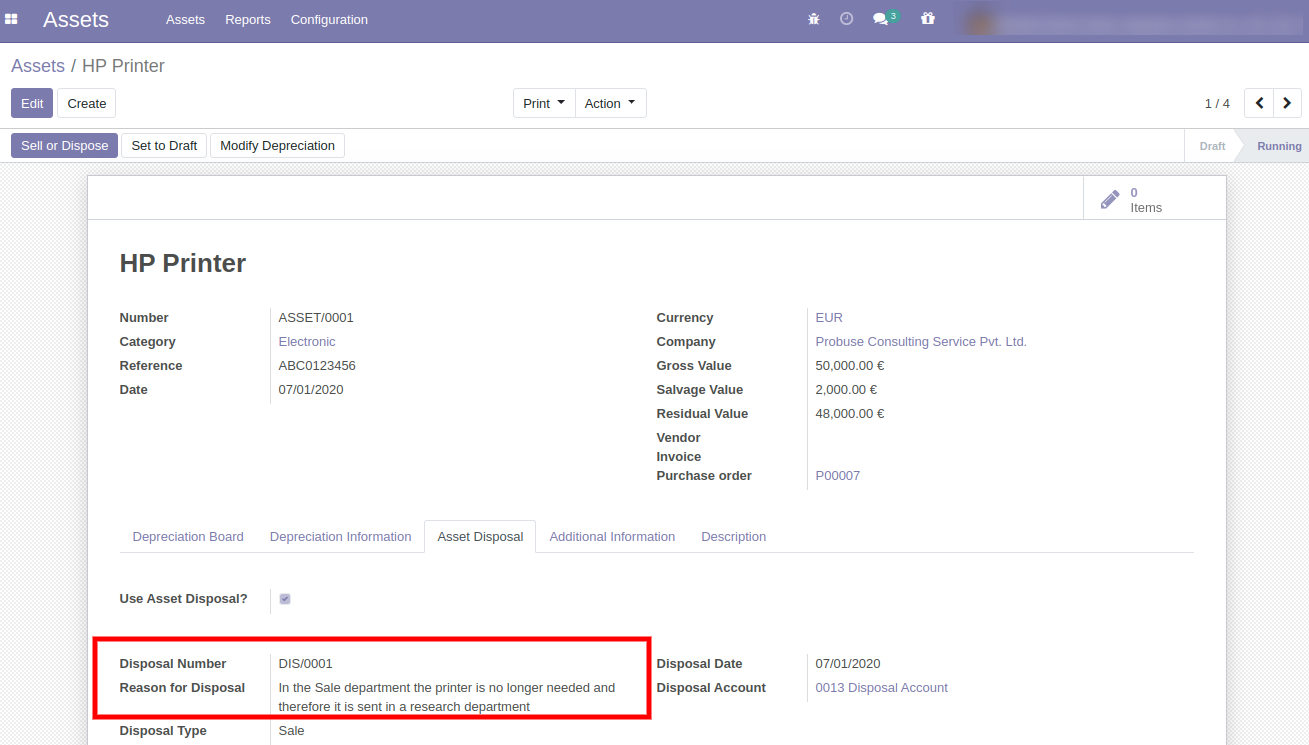Open the Description tab
Screen dimensions: 1309x745
(x=734, y=537)
